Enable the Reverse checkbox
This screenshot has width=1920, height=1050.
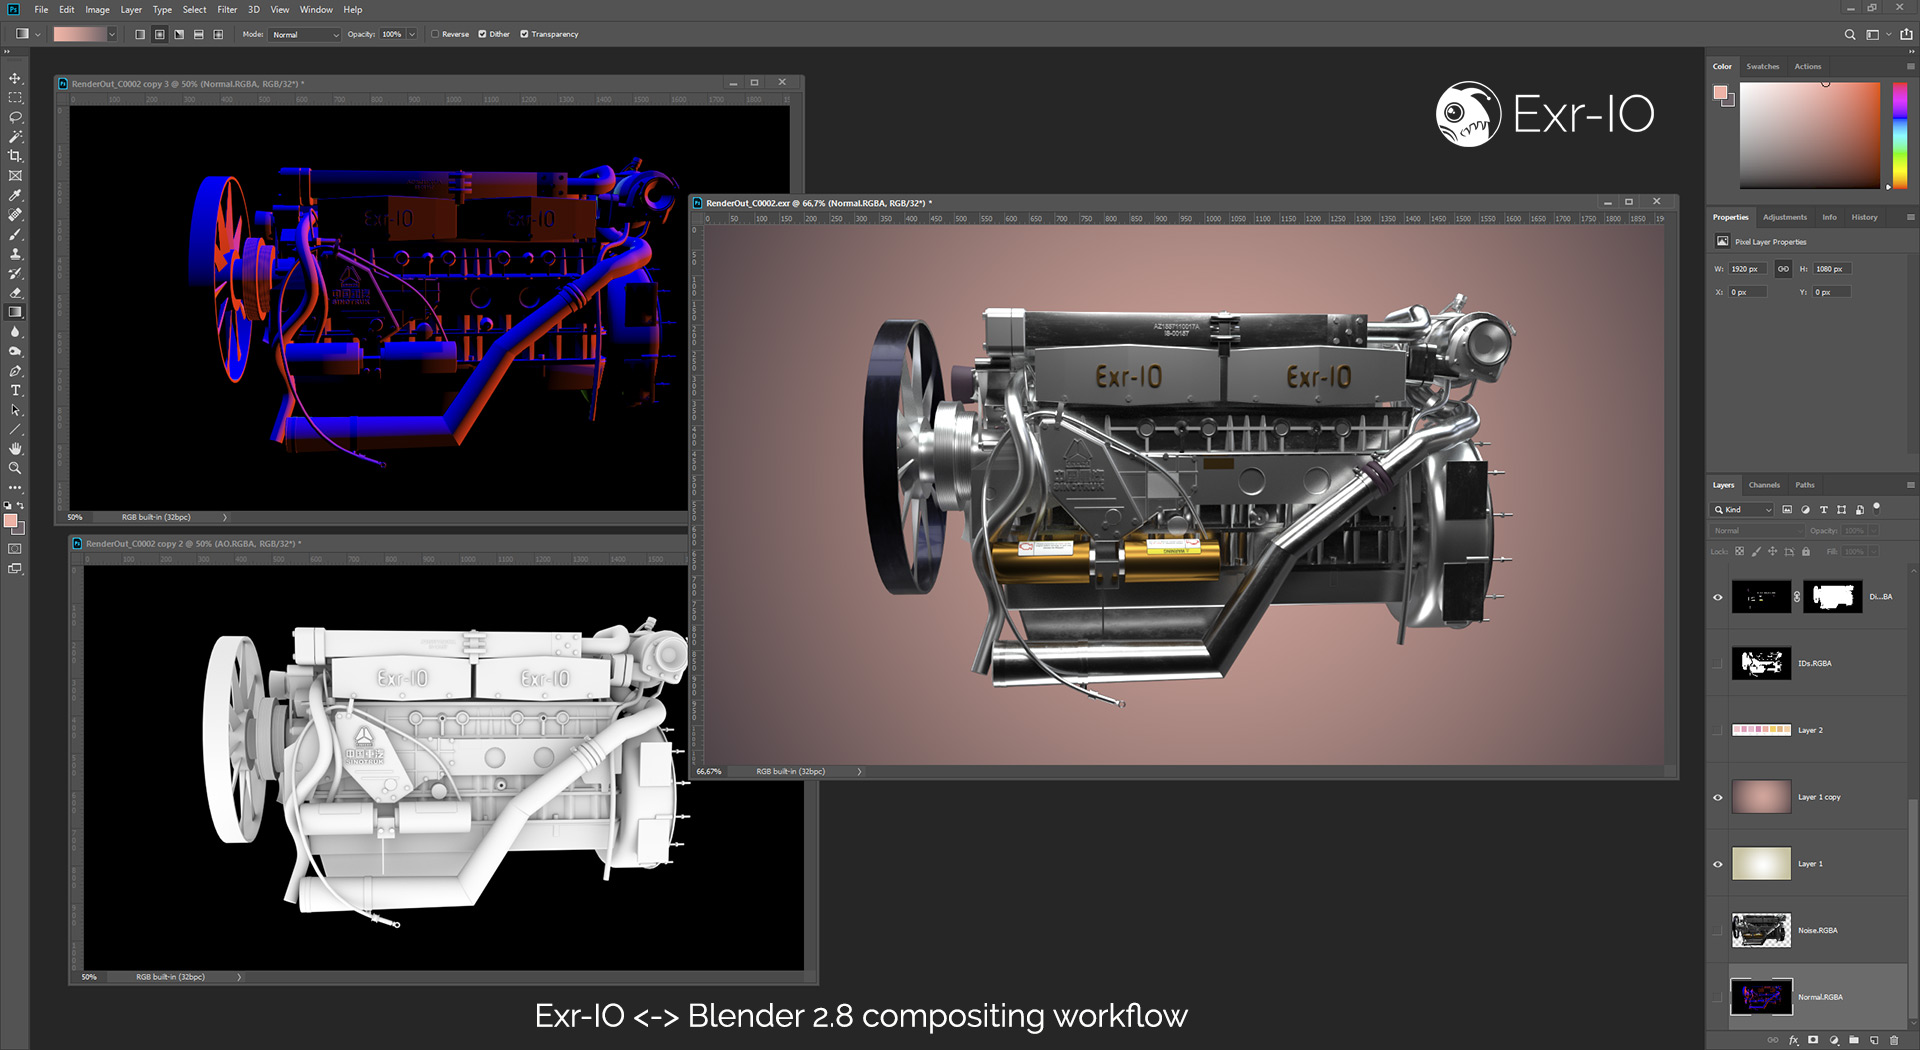[435, 34]
